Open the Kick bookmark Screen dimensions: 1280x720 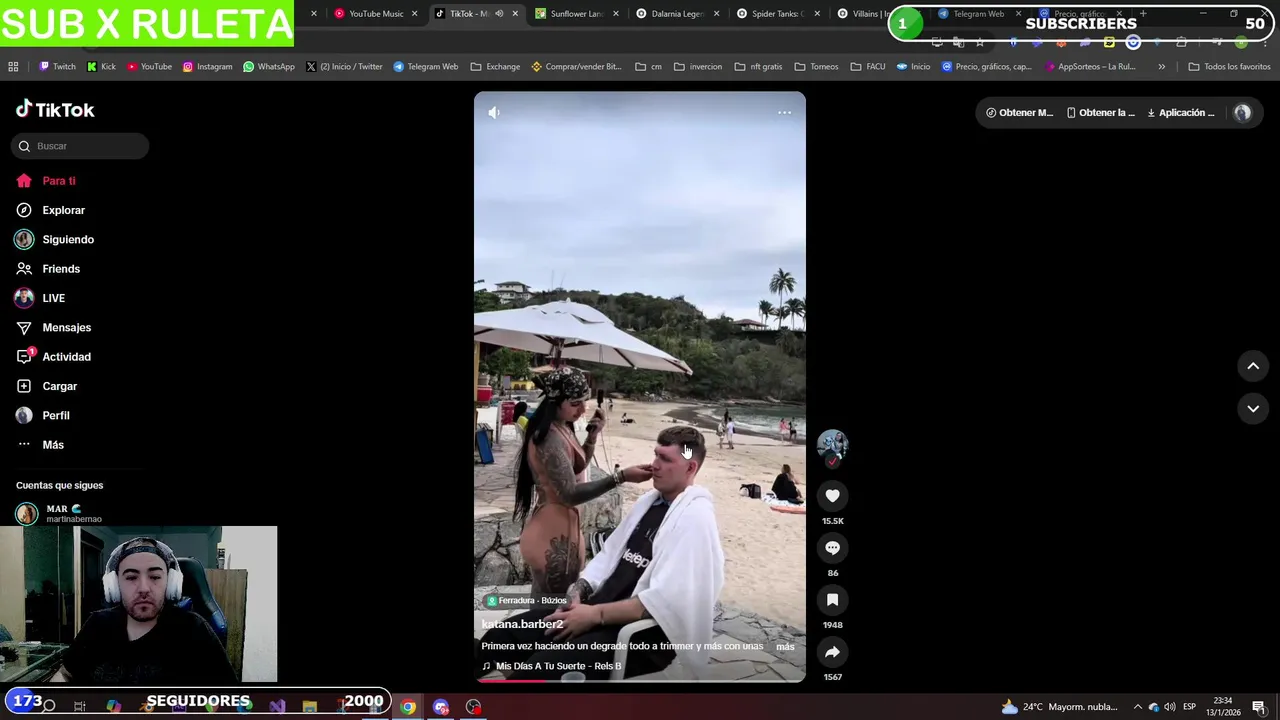click(x=101, y=67)
